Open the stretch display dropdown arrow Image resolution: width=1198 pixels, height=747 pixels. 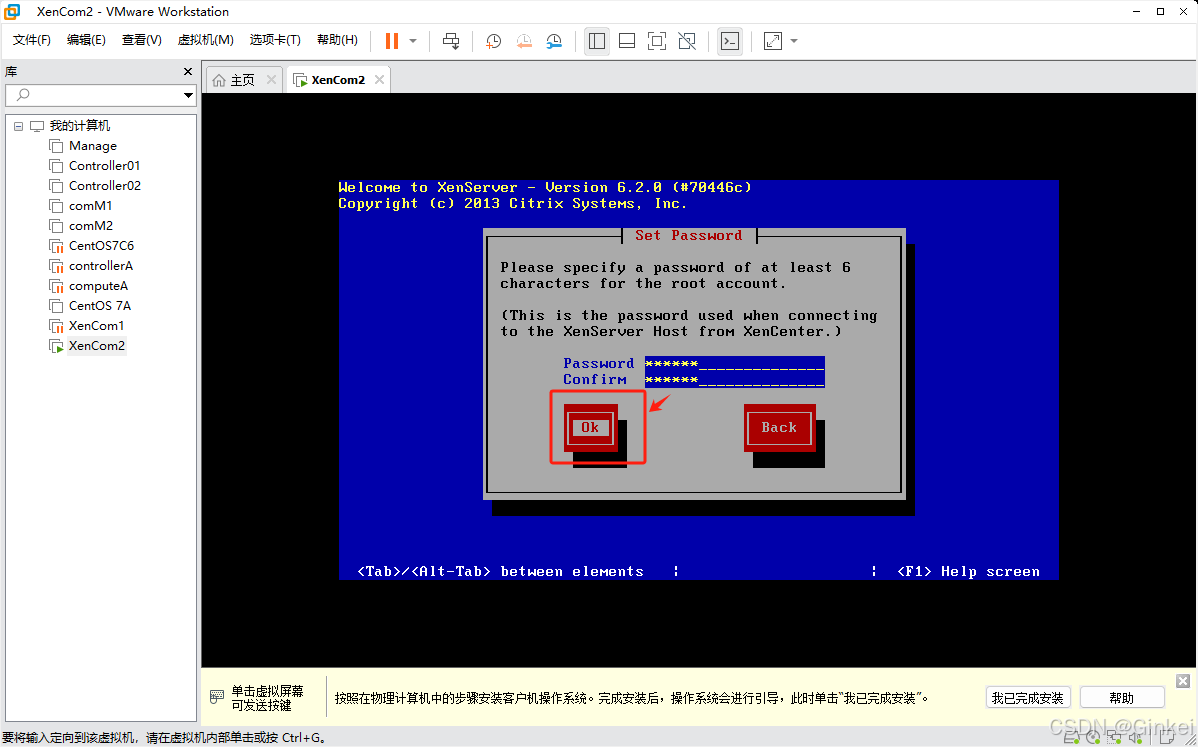[x=794, y=40]
